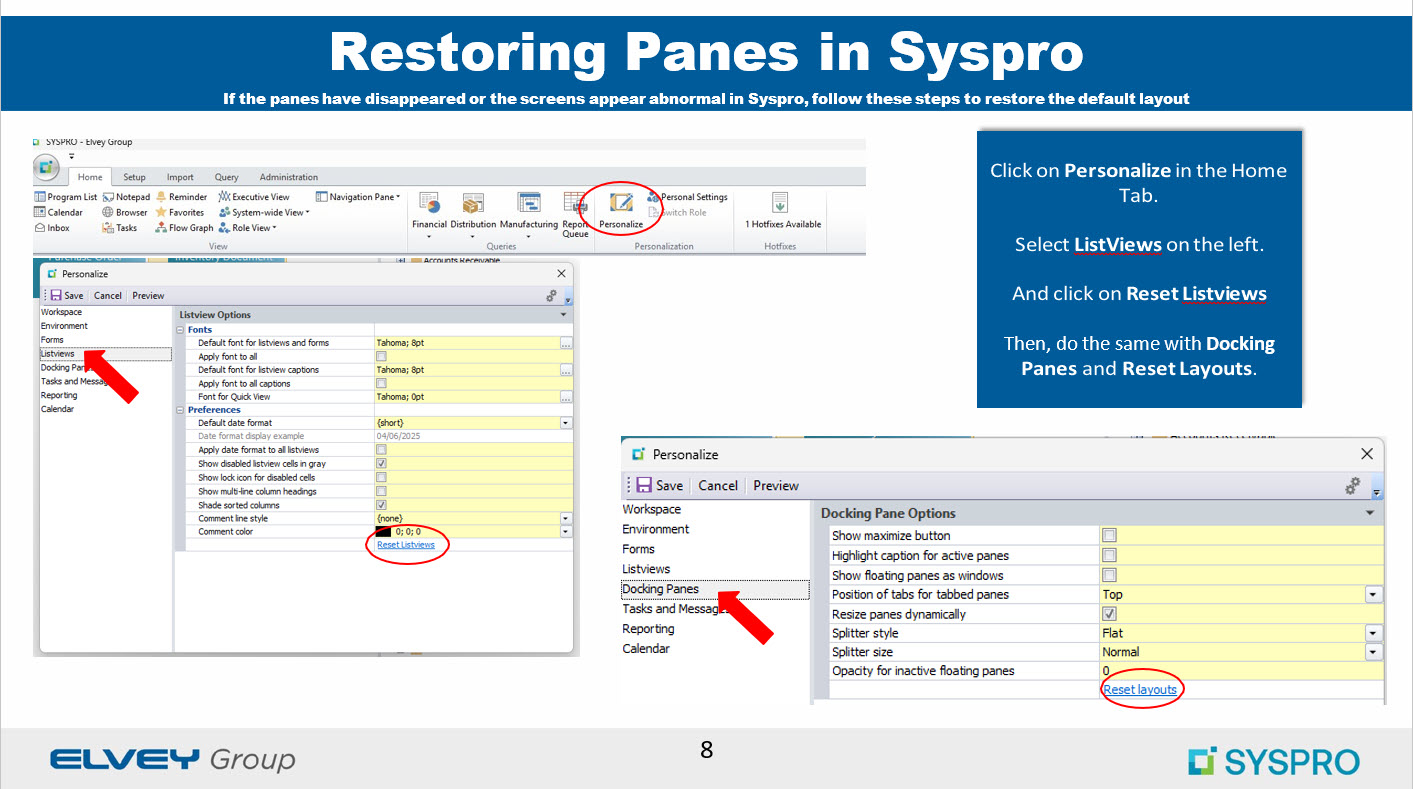Click Personalize in the Home tab
Image resolution: width=1413 pixels, height=789 pixels.
coord(621,210)
